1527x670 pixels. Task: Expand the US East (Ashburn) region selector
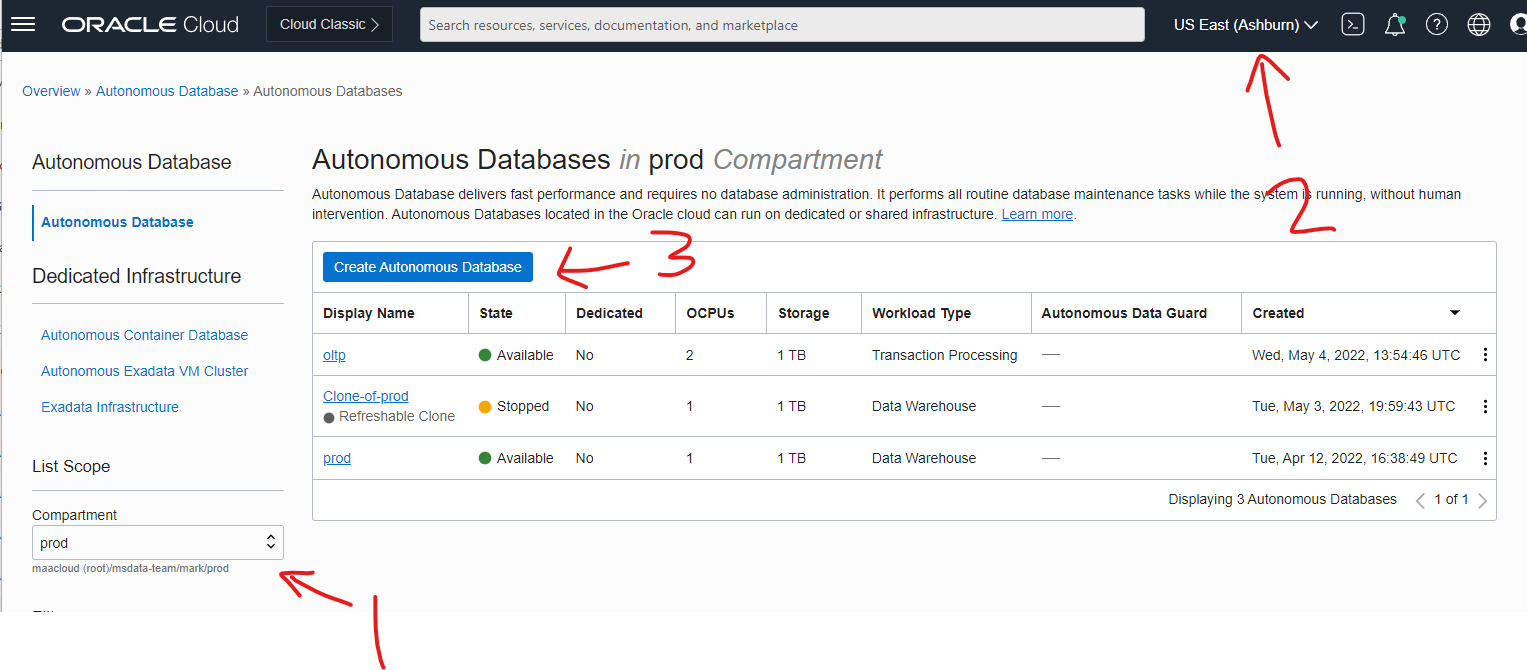click(x=1245, y=25)
